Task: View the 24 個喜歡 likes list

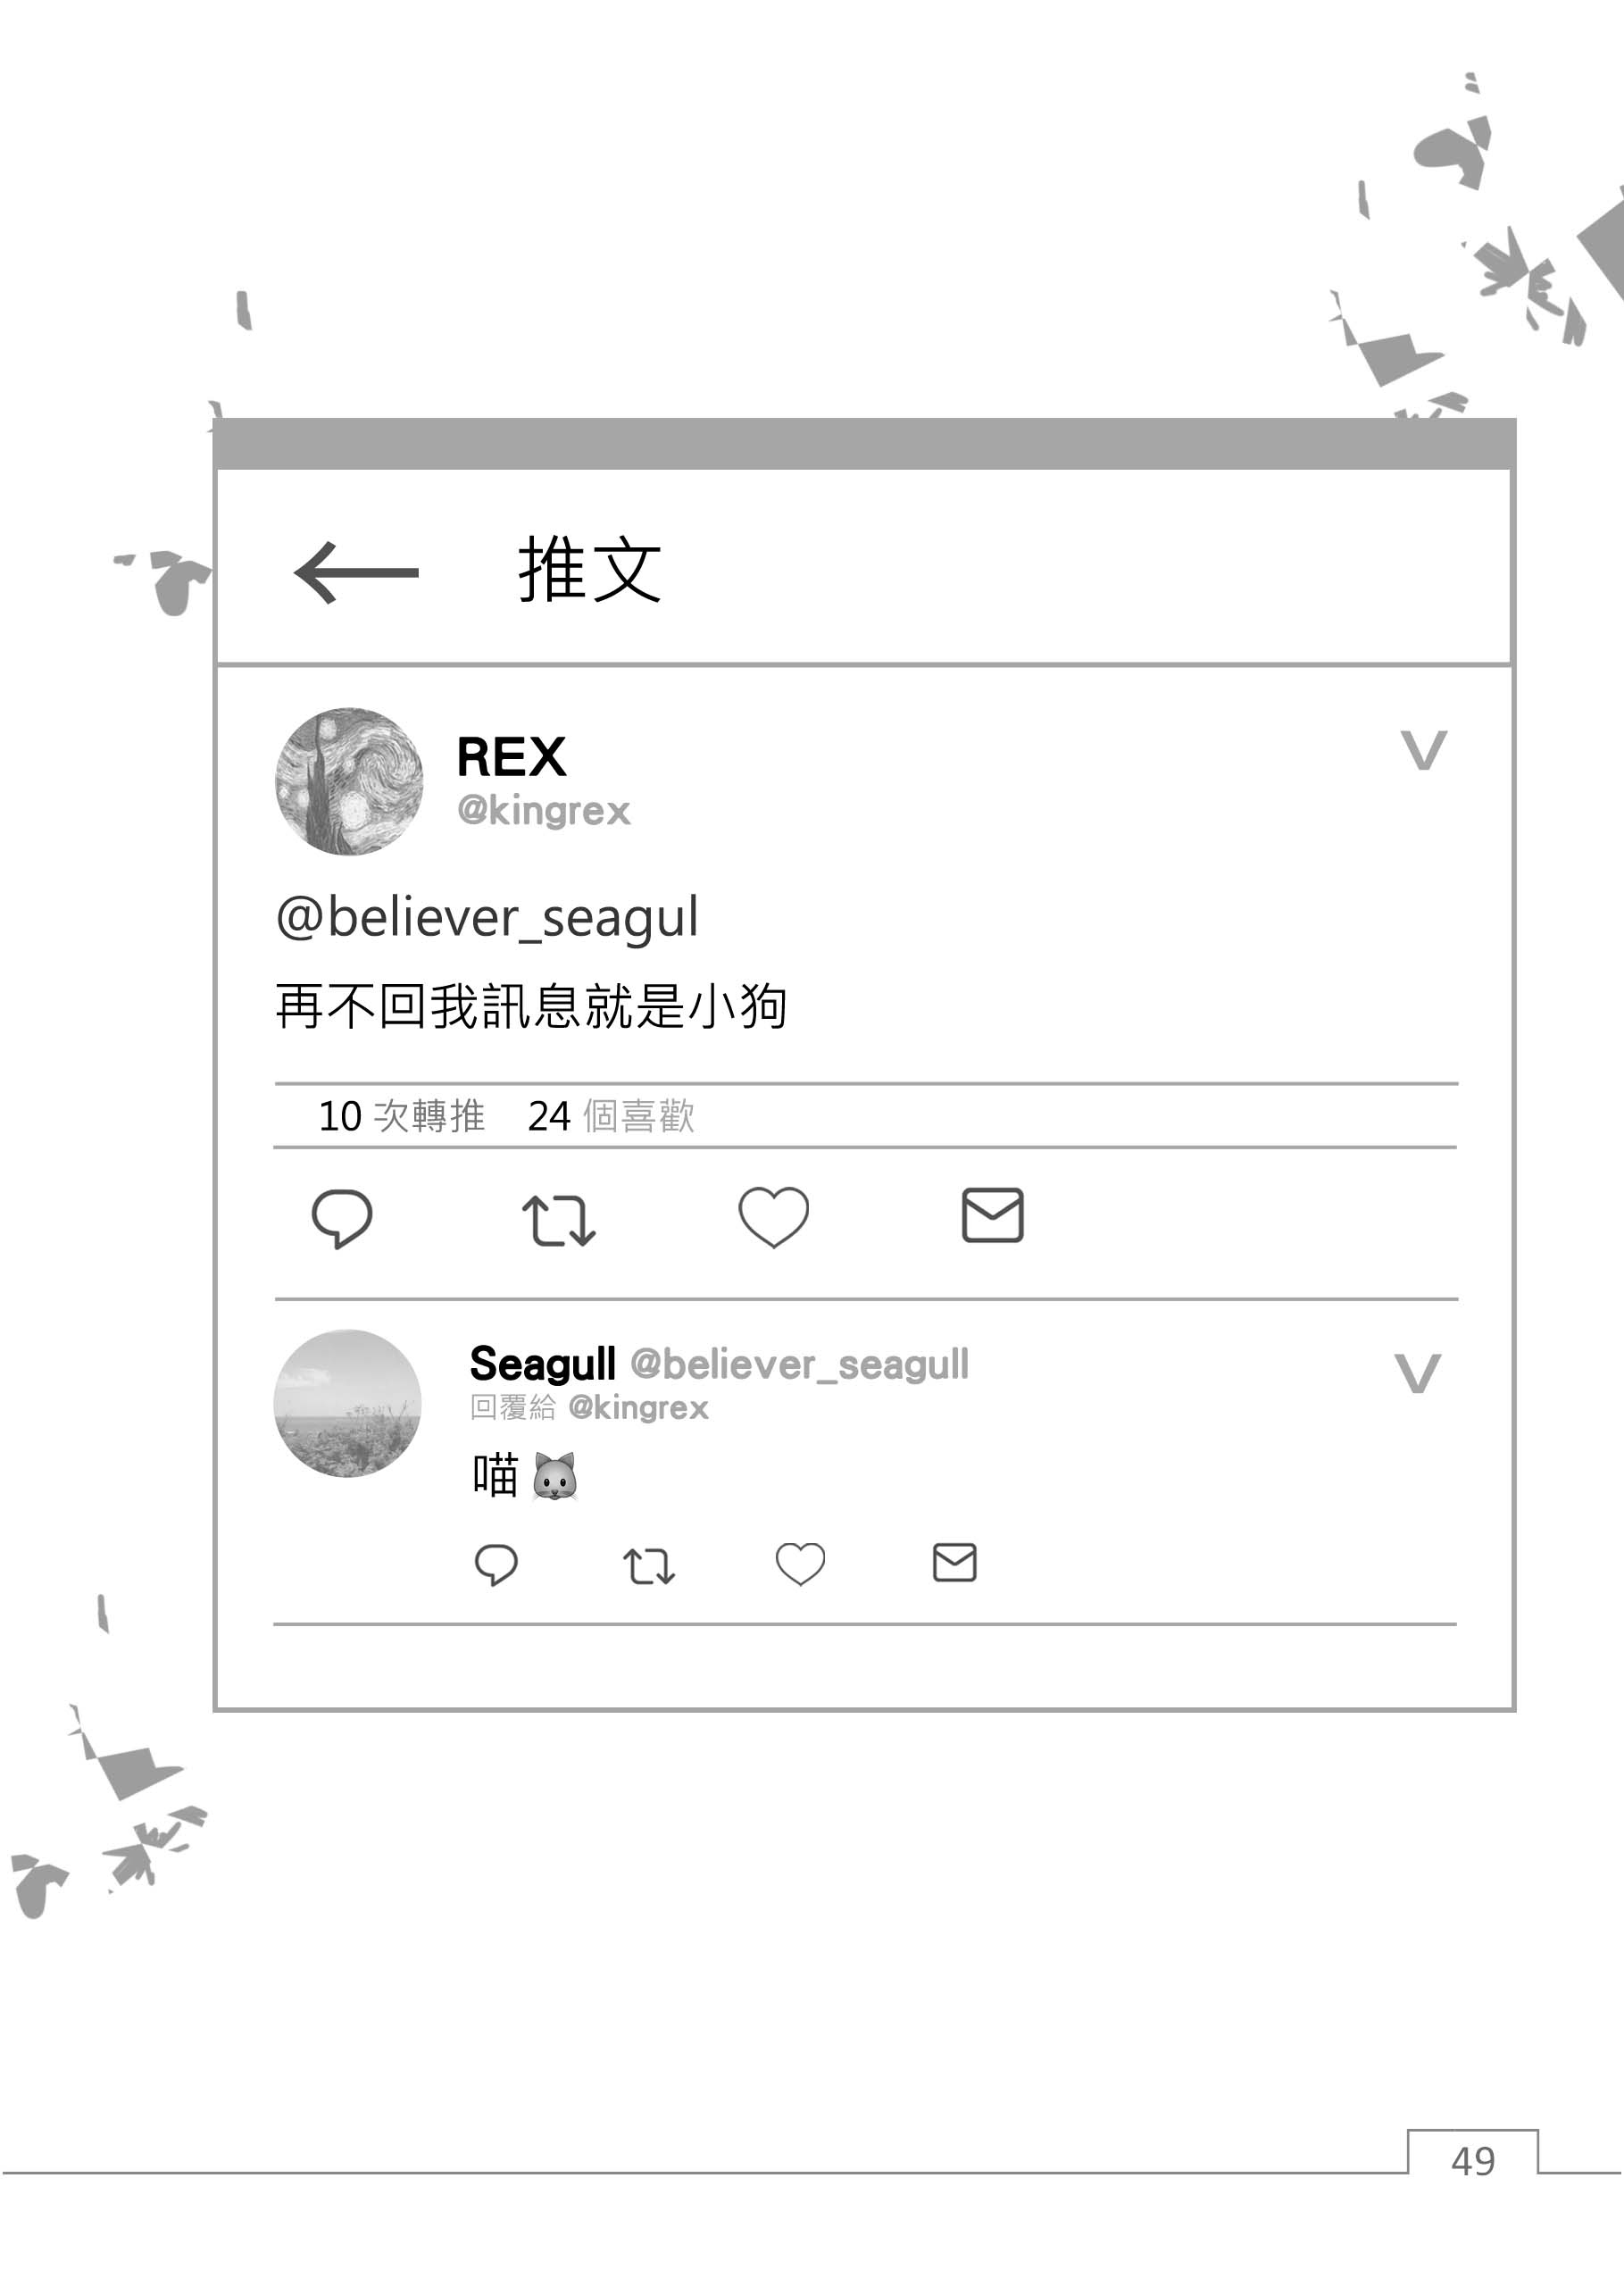Action: (x=611, y=1116)
